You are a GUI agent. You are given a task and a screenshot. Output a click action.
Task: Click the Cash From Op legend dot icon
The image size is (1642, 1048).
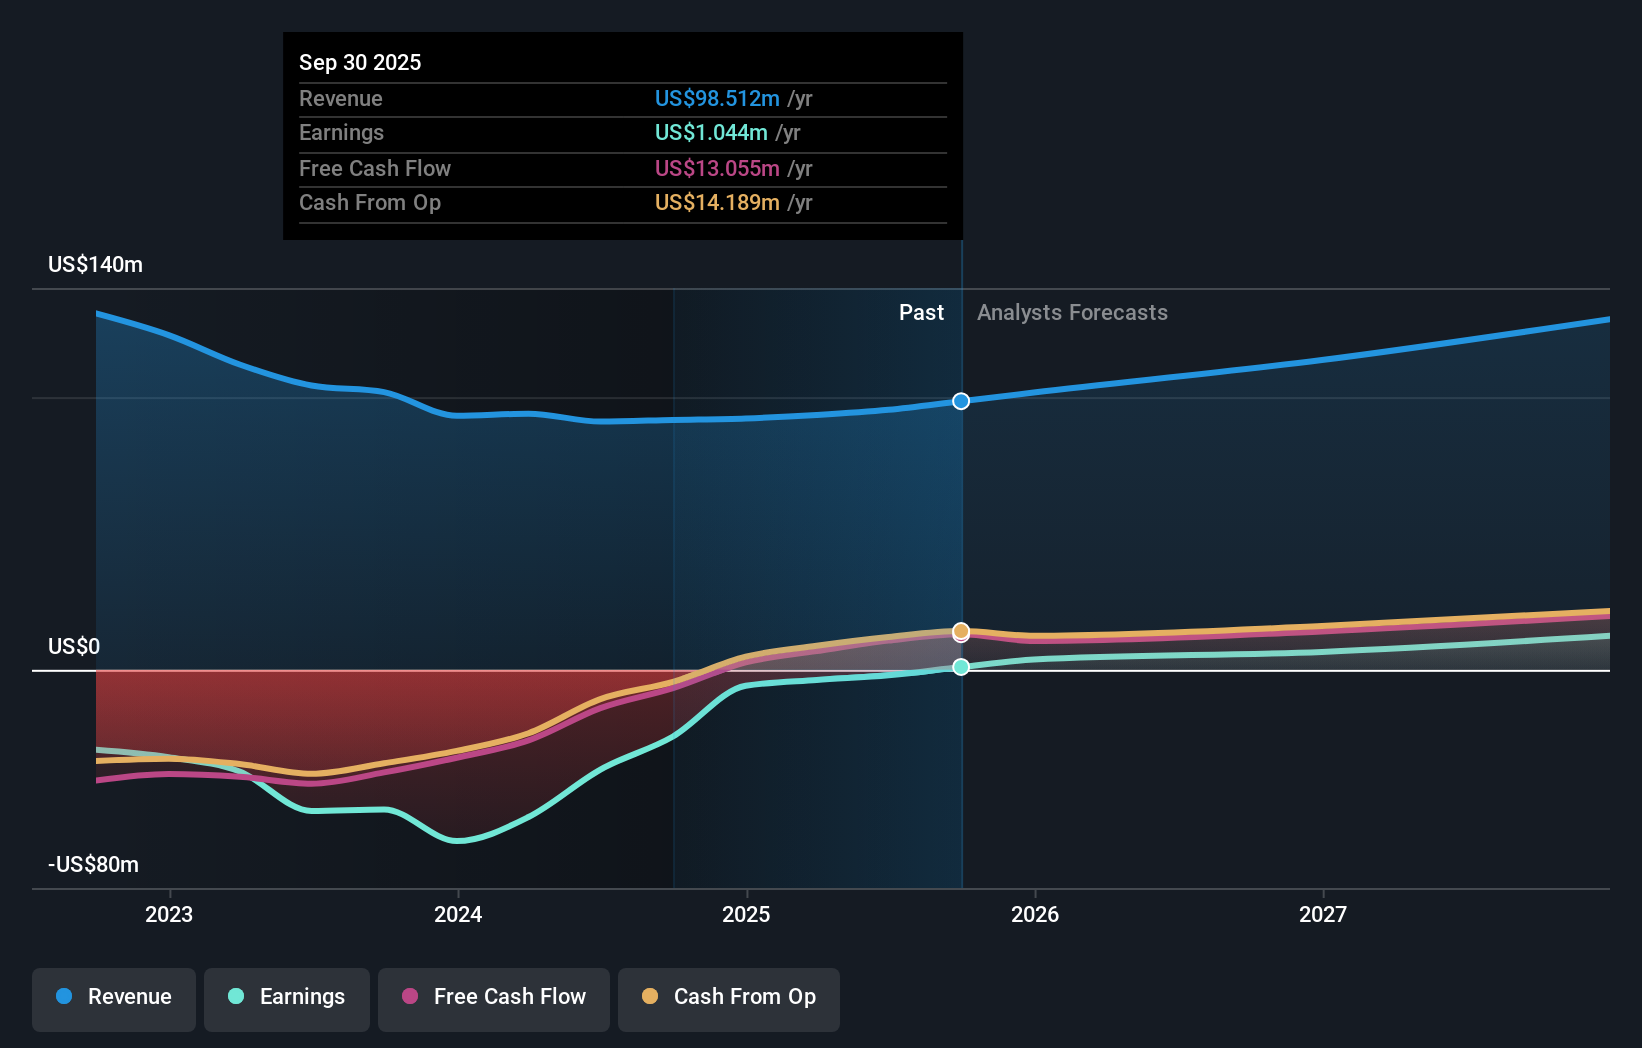(x=649, y=998)
